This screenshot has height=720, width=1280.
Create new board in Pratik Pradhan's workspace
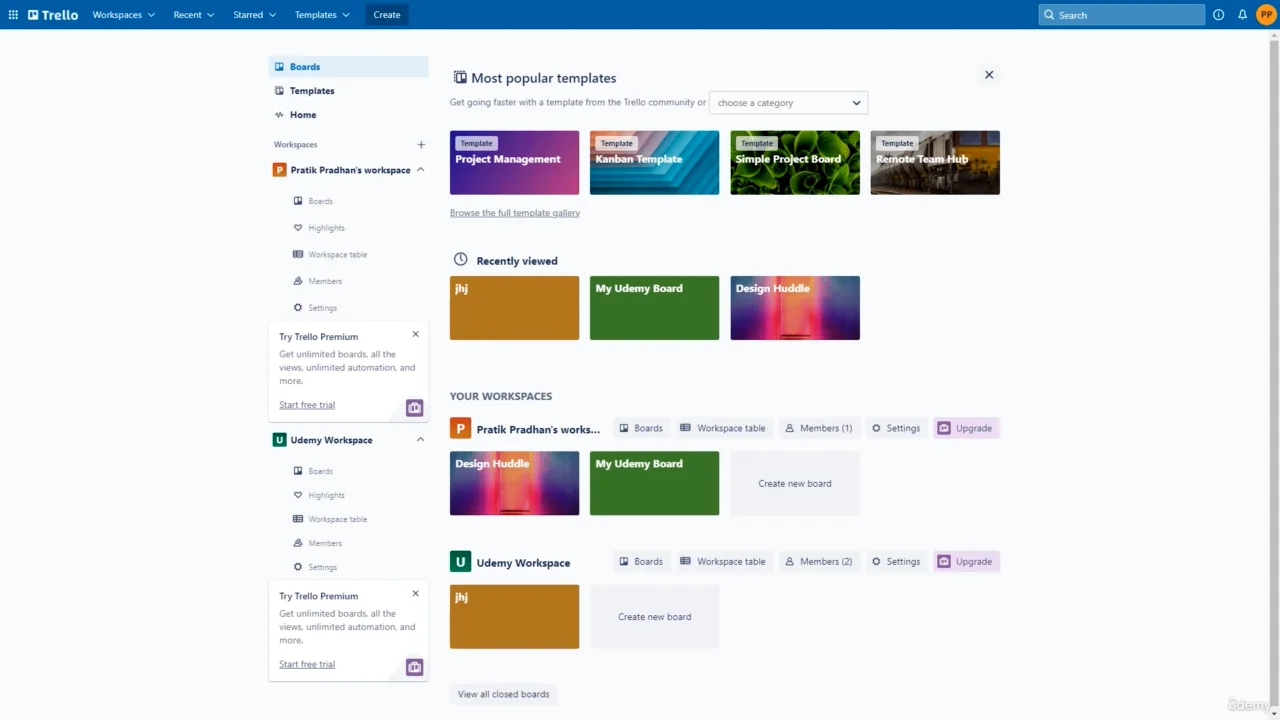tap(795, 484)
